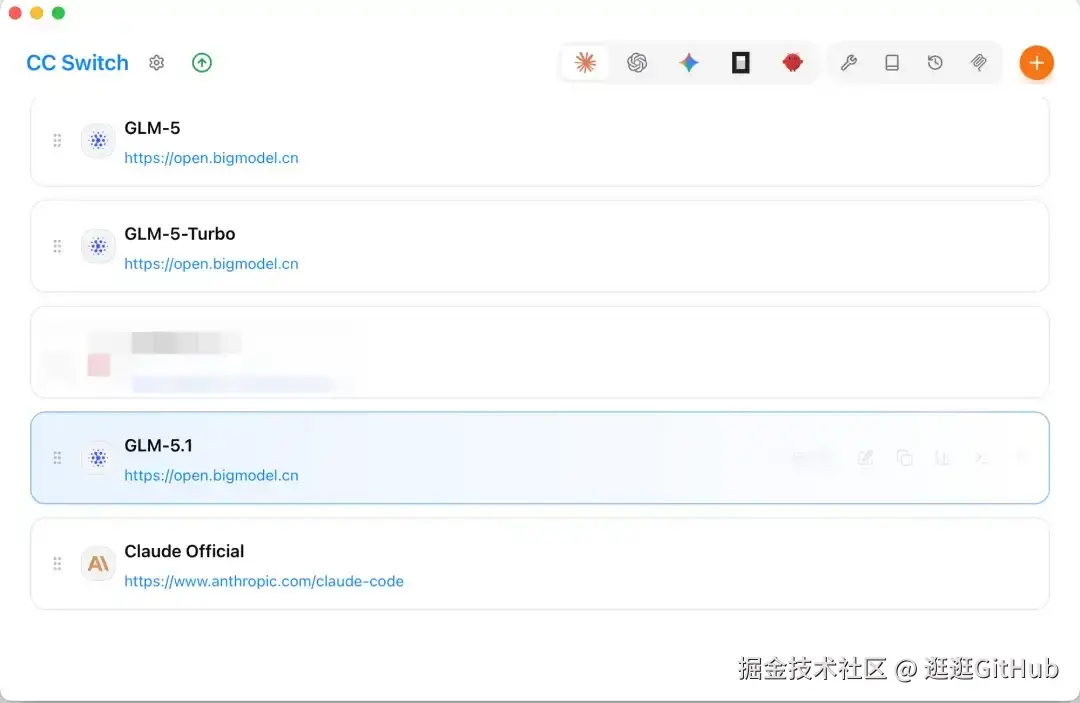This screenshot has height=703, width=1080.
Task: Switch to the OpenAI Codex tab
Action: click(637, 63)
